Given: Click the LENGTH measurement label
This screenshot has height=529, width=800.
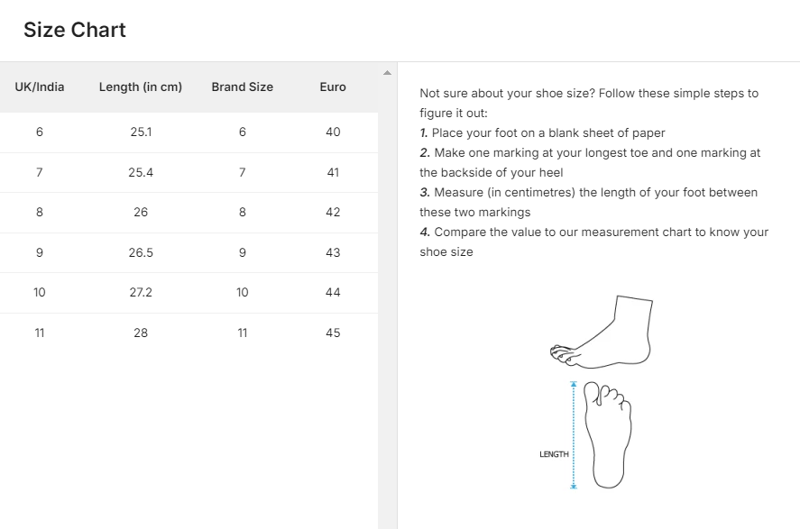Looking at the screenshot, I should 553,454.
